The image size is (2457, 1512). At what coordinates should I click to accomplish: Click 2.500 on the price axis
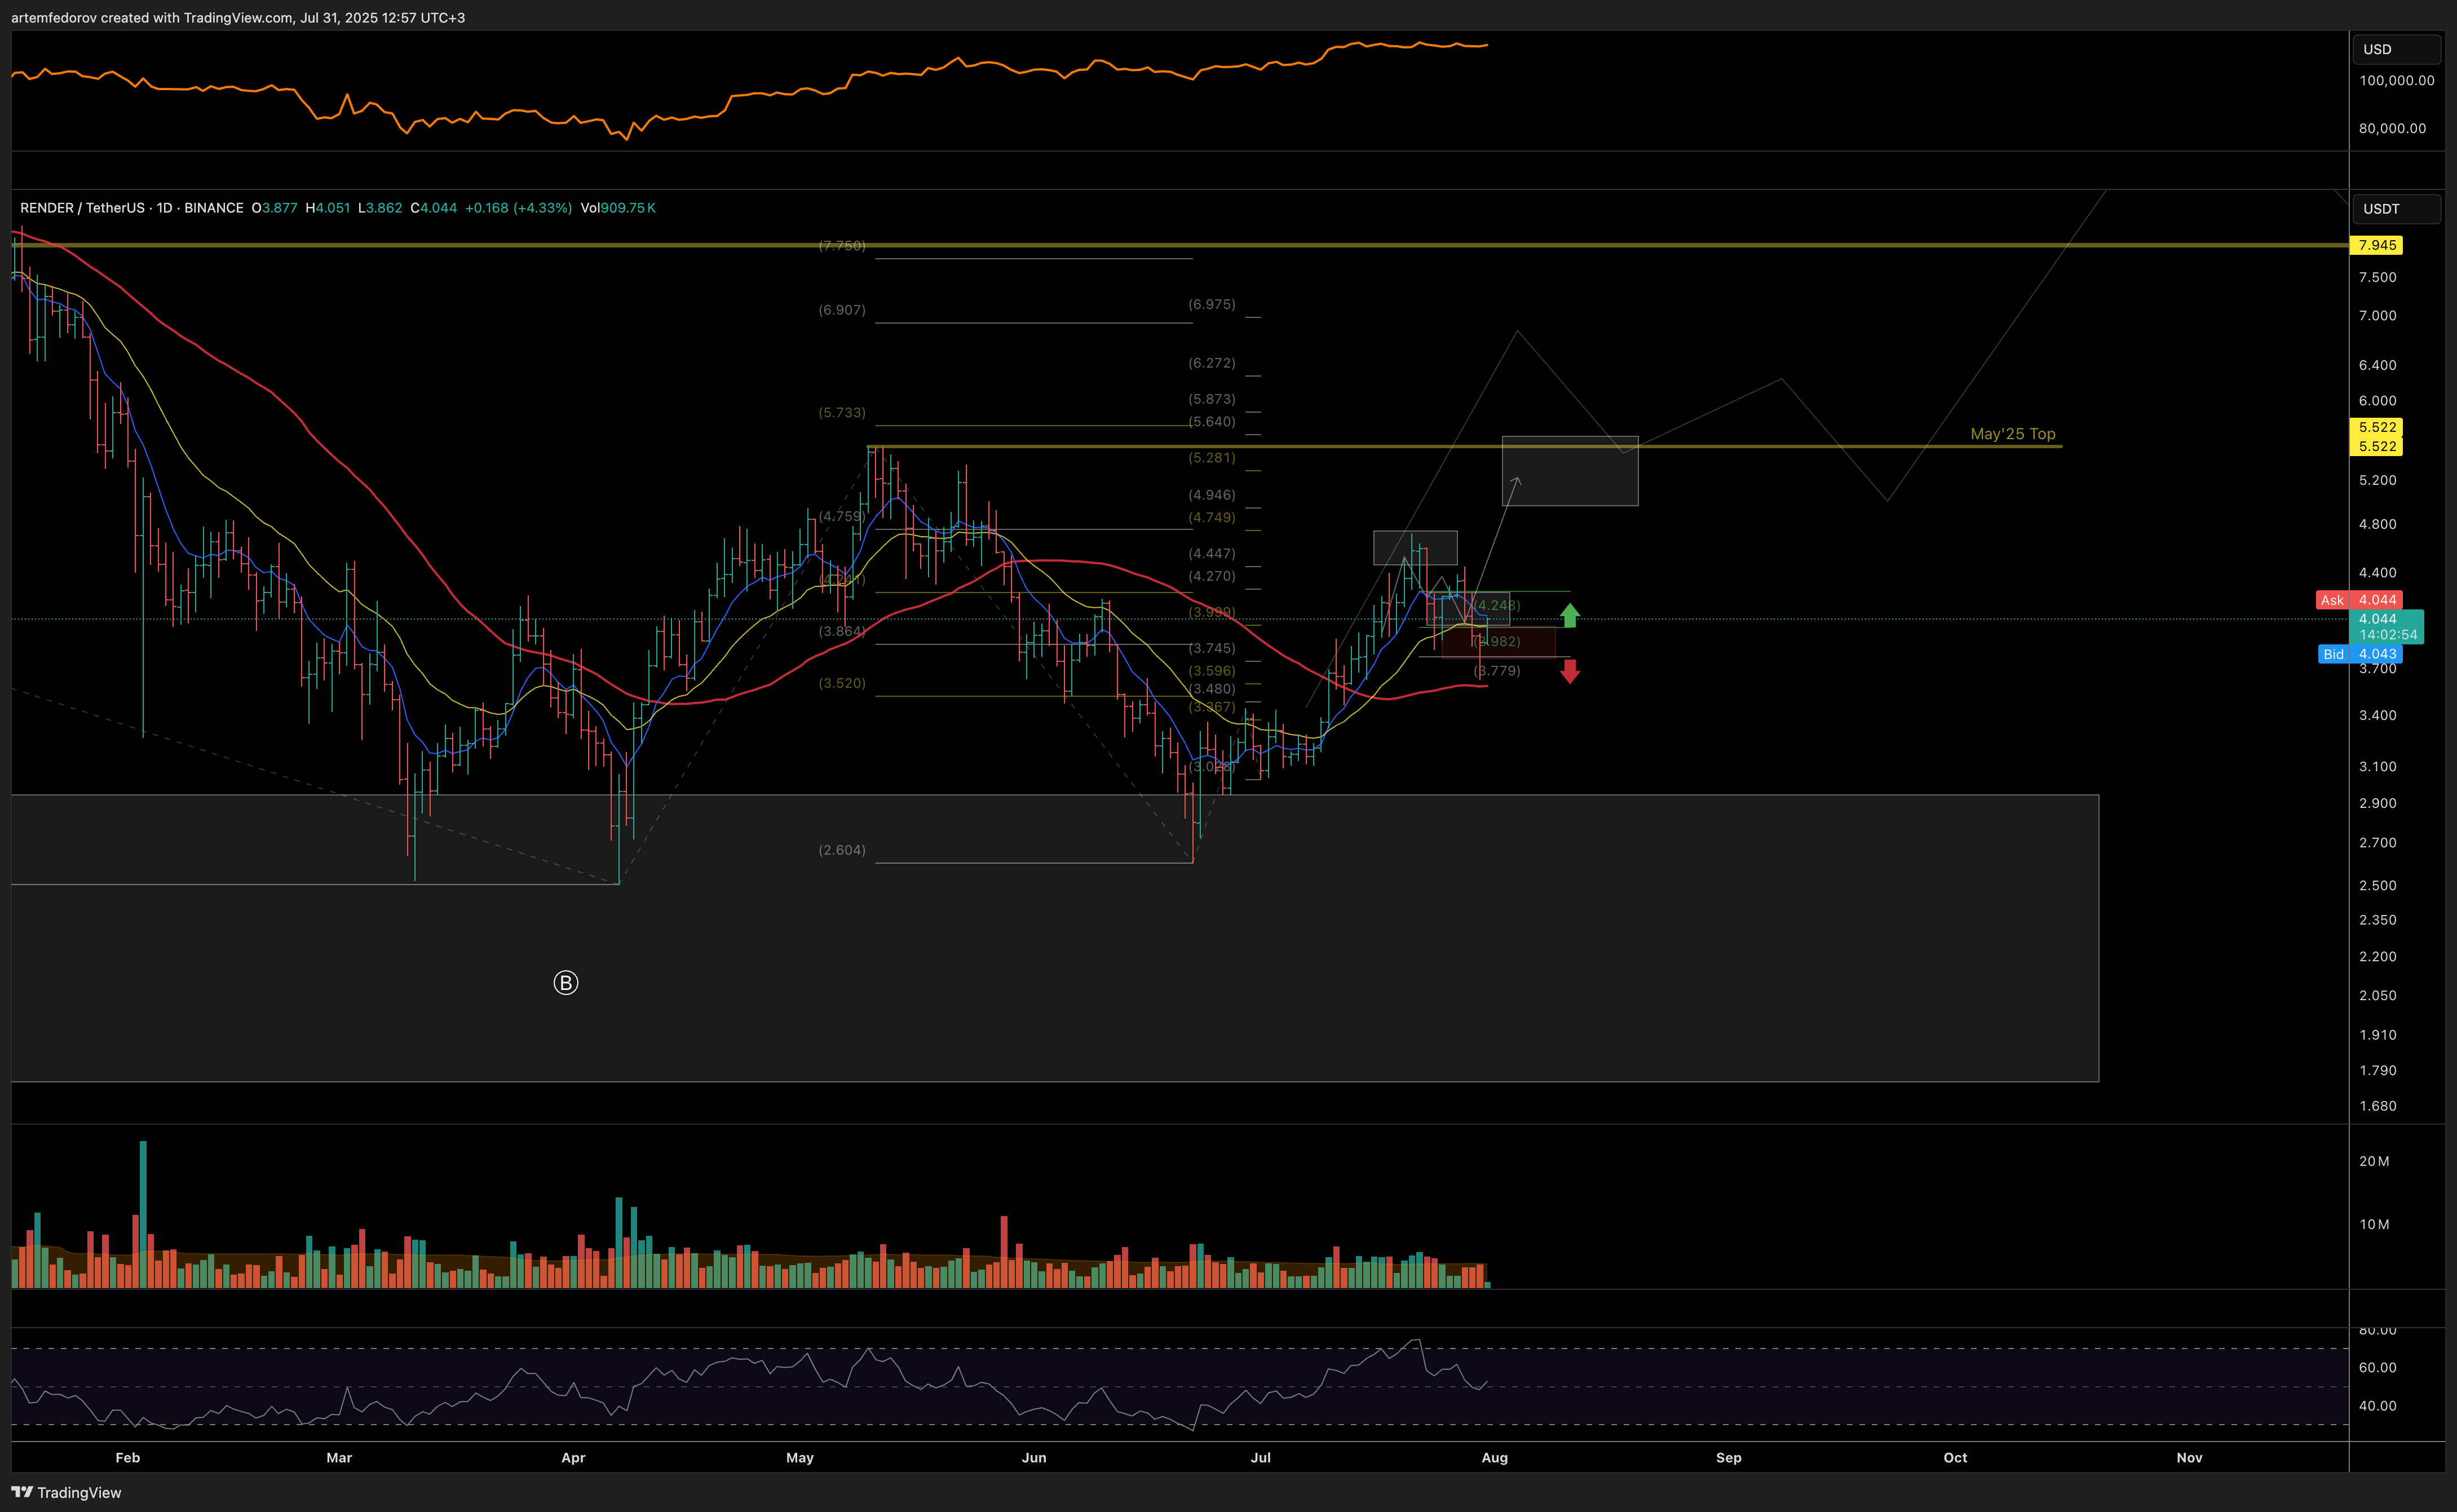pos(2377,885)
